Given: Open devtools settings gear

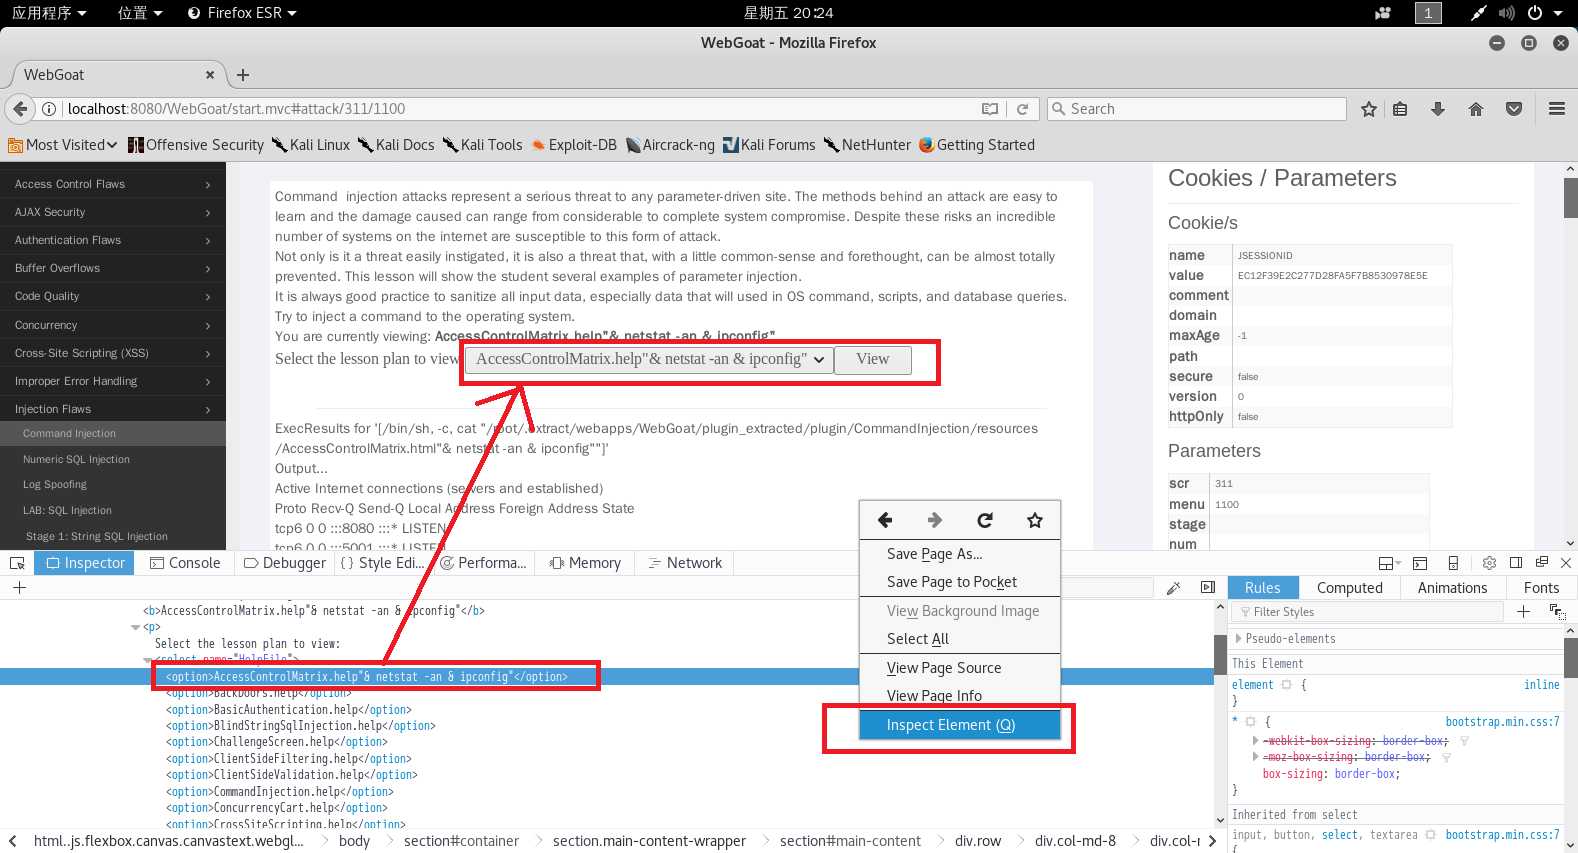Looking at the screenshot, I should tap(1489, 563).
